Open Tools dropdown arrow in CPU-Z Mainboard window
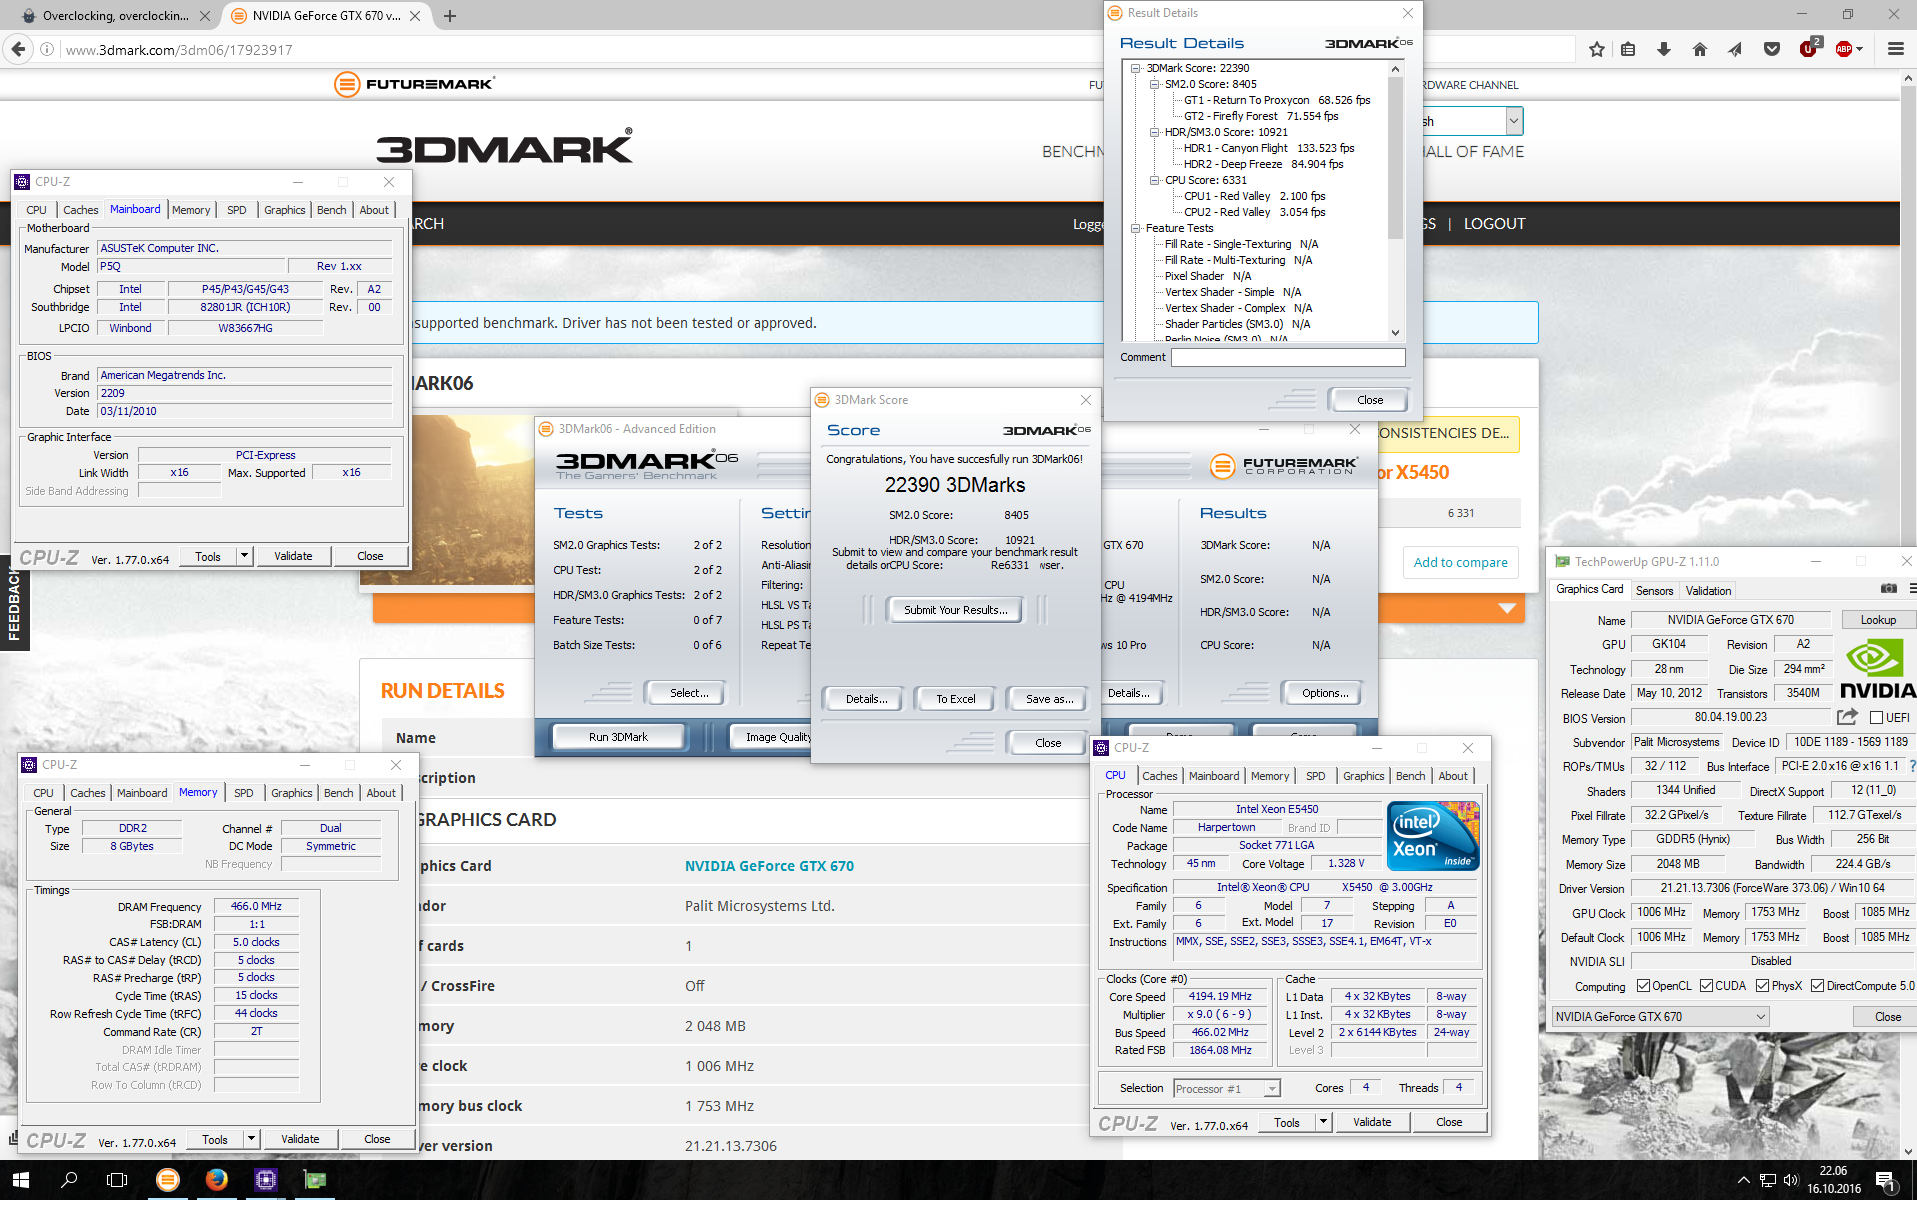Screen dimensions: 1917x1212 [x=244, y=556]
